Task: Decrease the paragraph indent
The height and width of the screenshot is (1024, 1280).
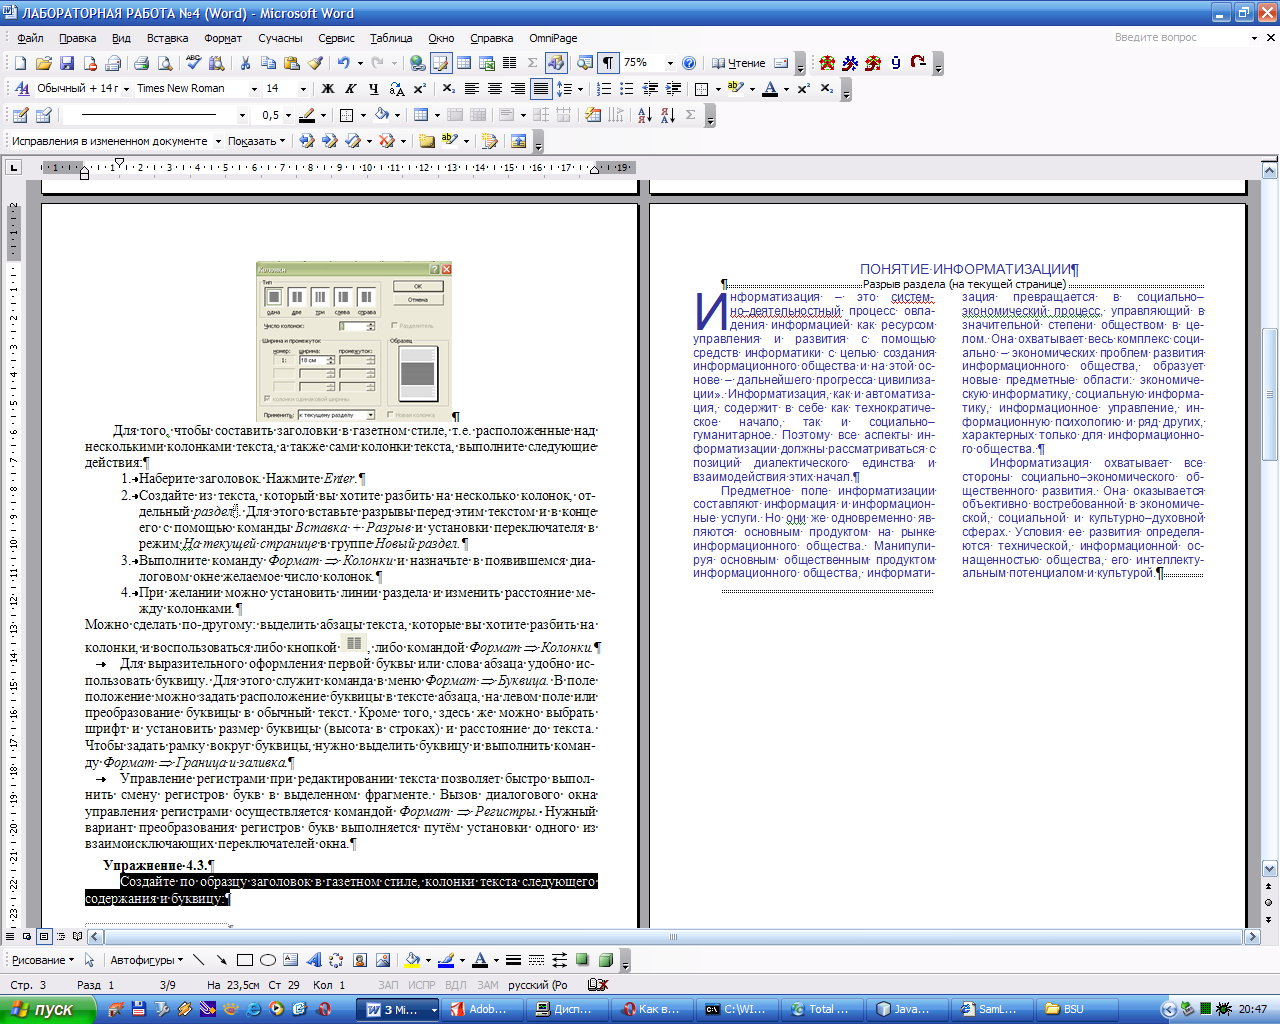Action: pos(650,89)
